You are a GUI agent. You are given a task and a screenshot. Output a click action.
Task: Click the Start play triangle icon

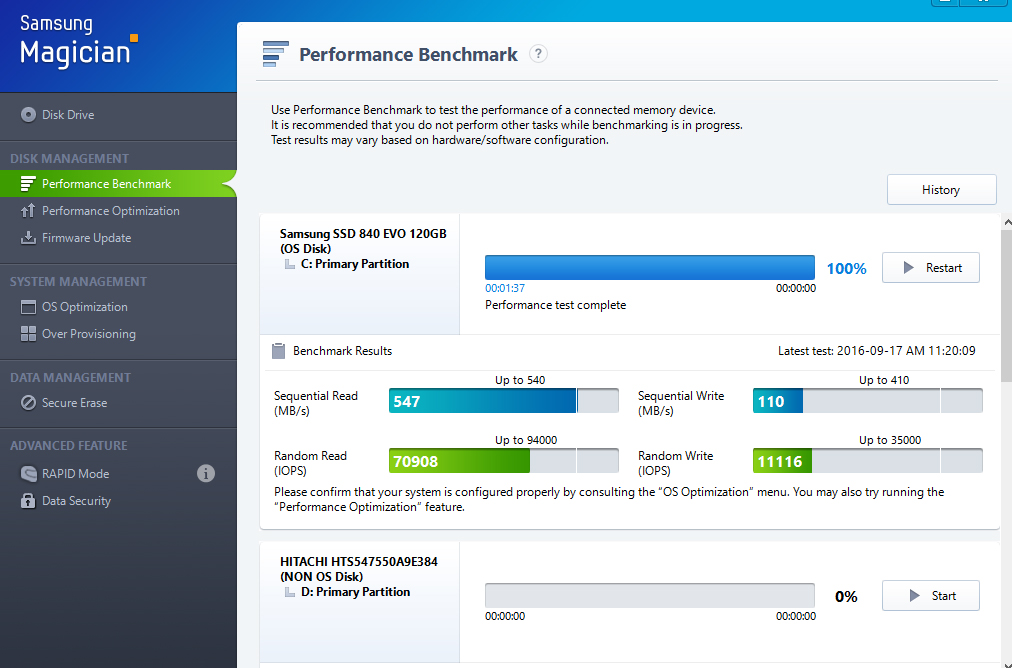[x=914, y=596]
